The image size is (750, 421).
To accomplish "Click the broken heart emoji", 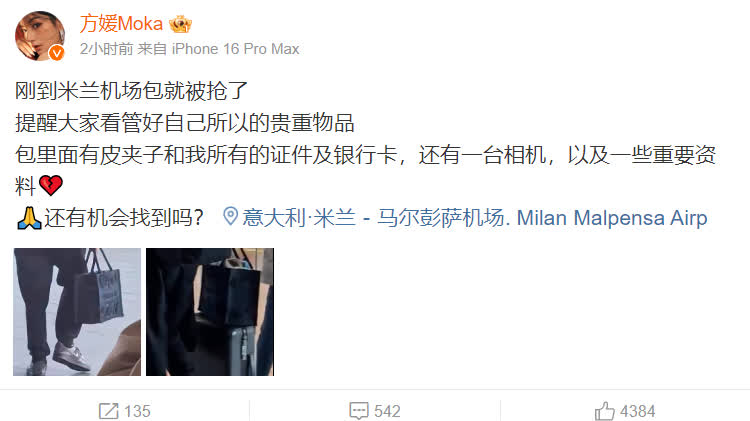I will pos(51,186).
